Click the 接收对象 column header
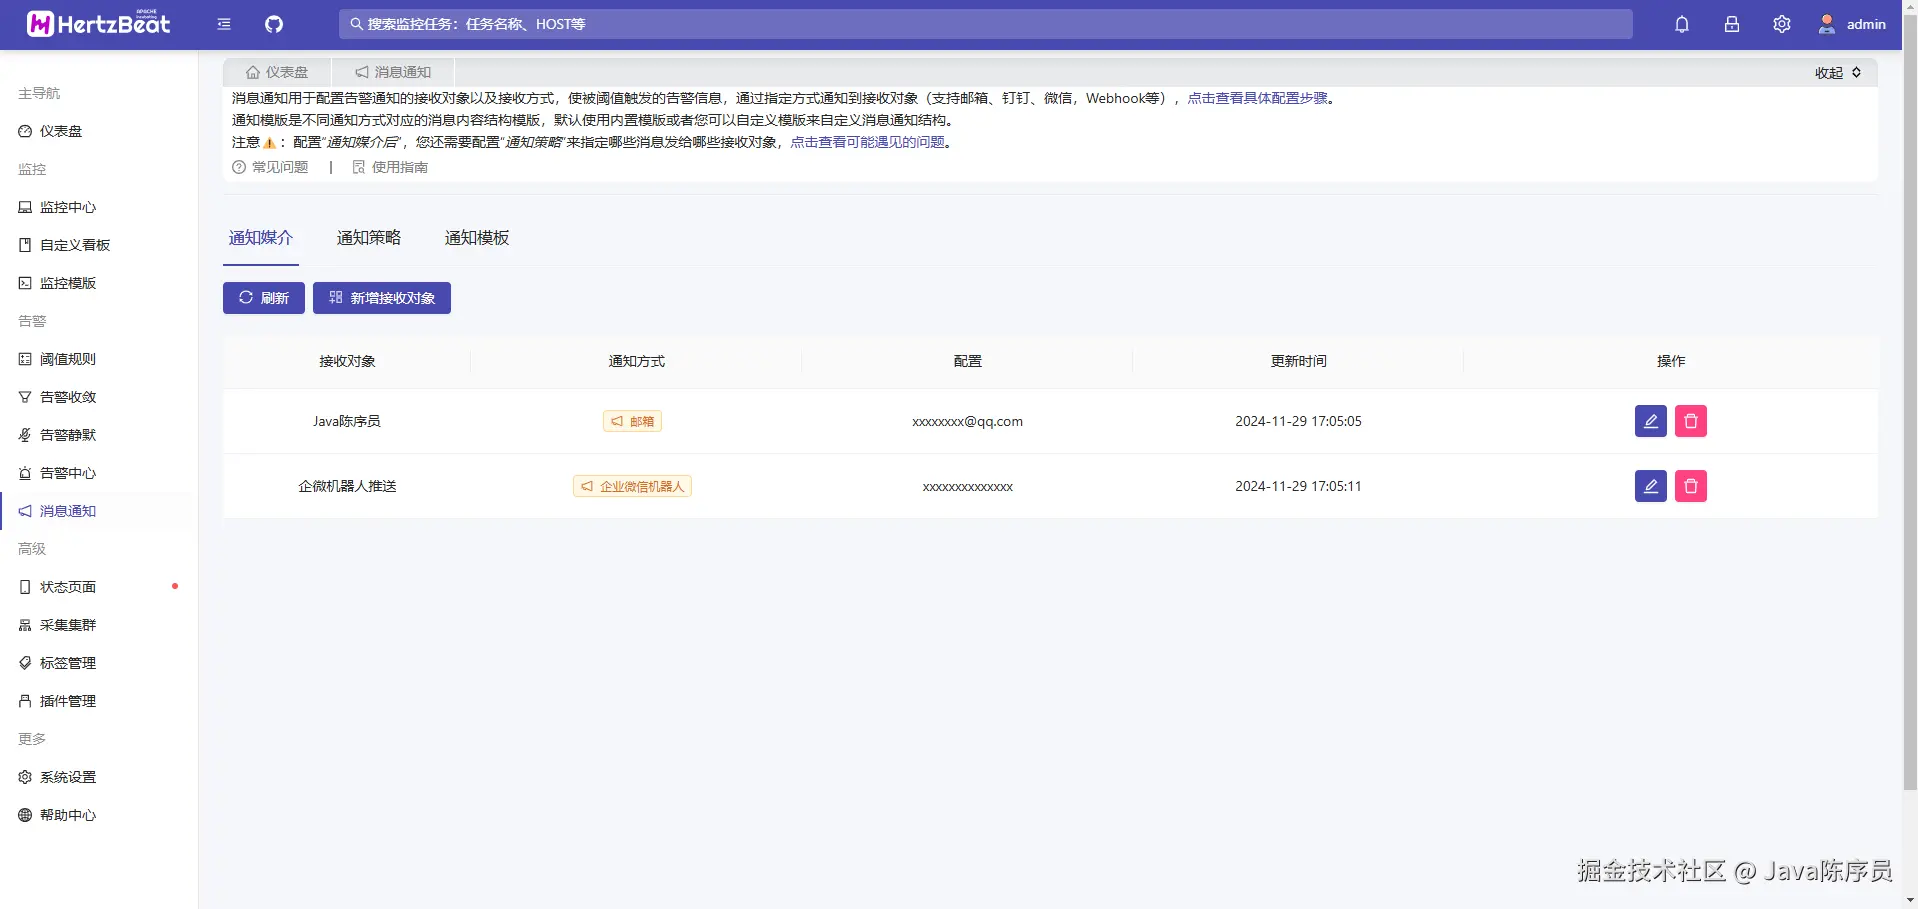1918x909 pixels. click(347, 361)
